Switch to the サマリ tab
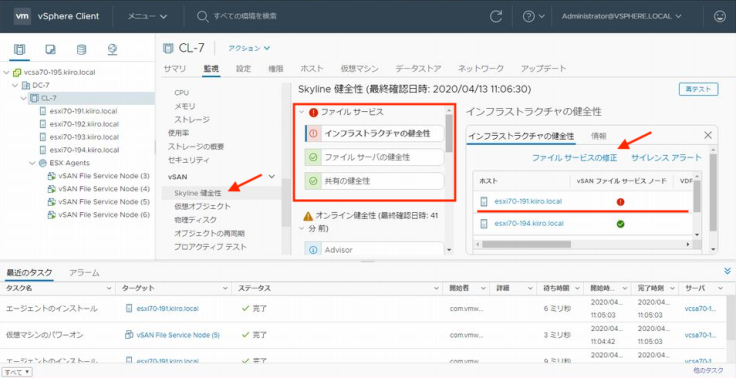Viewport: 736px width, 378px height. 175,69
